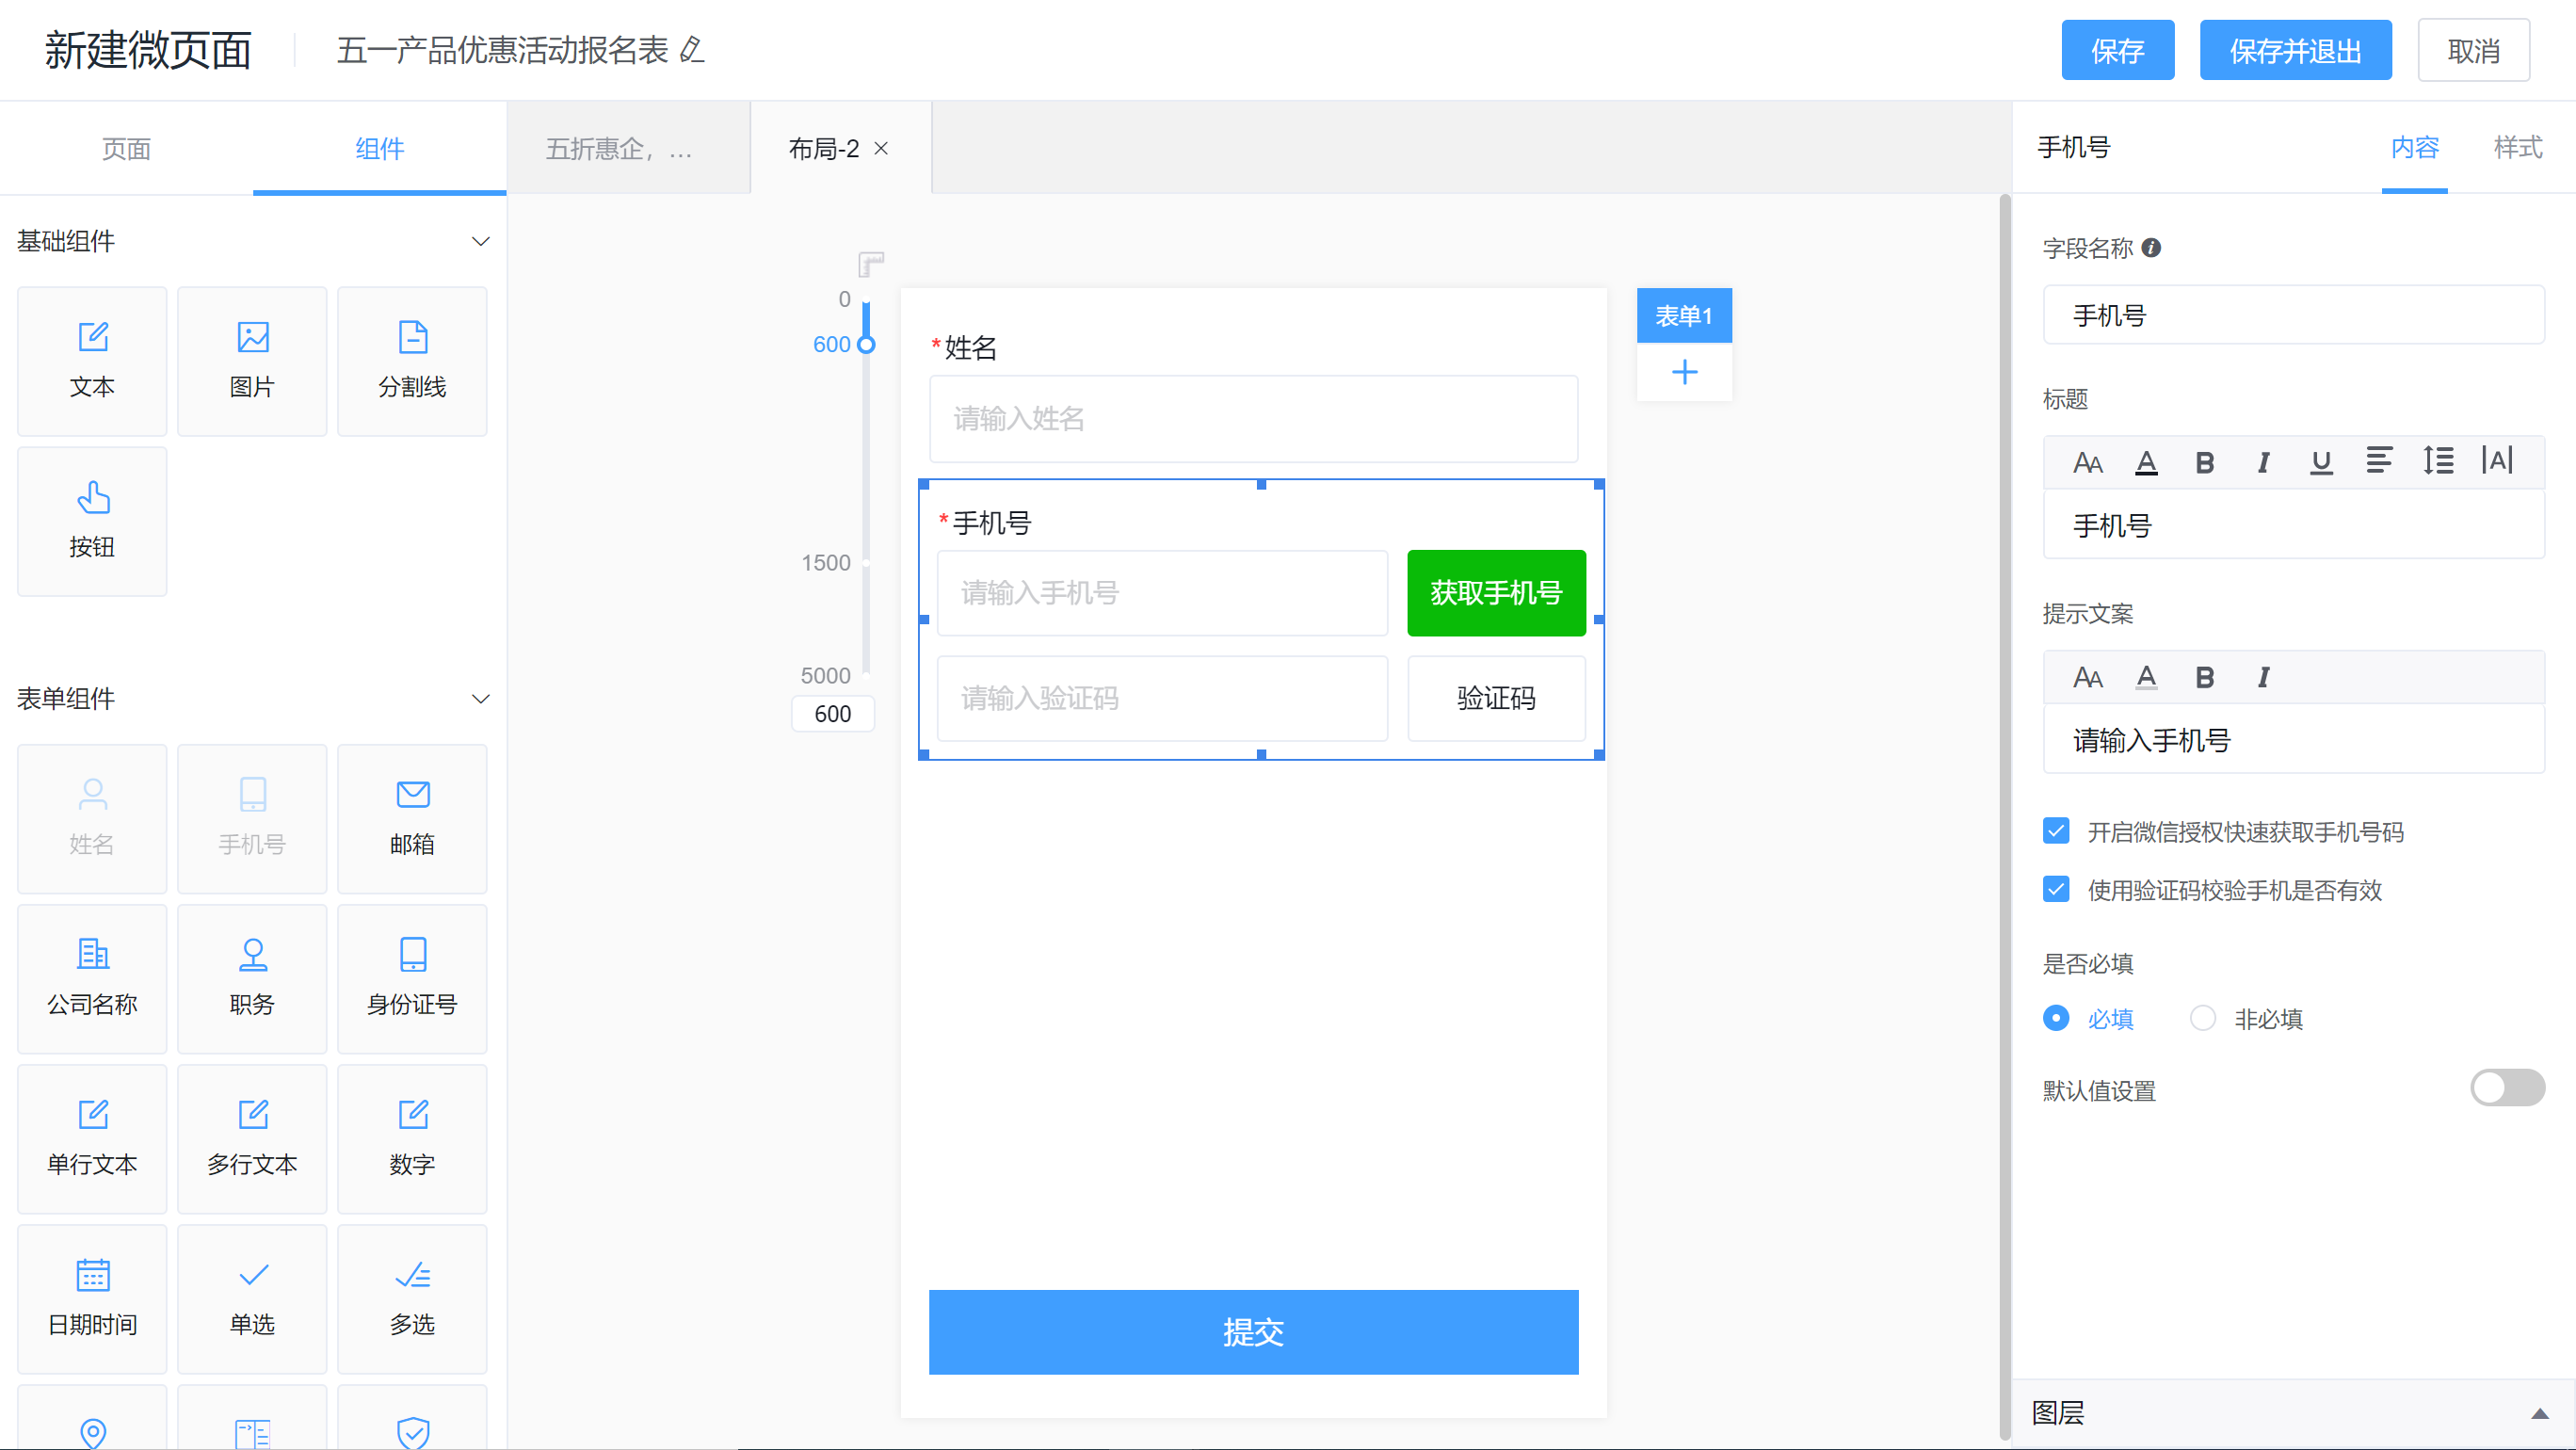Add the 文本 text component

click(x=92, y=361)
